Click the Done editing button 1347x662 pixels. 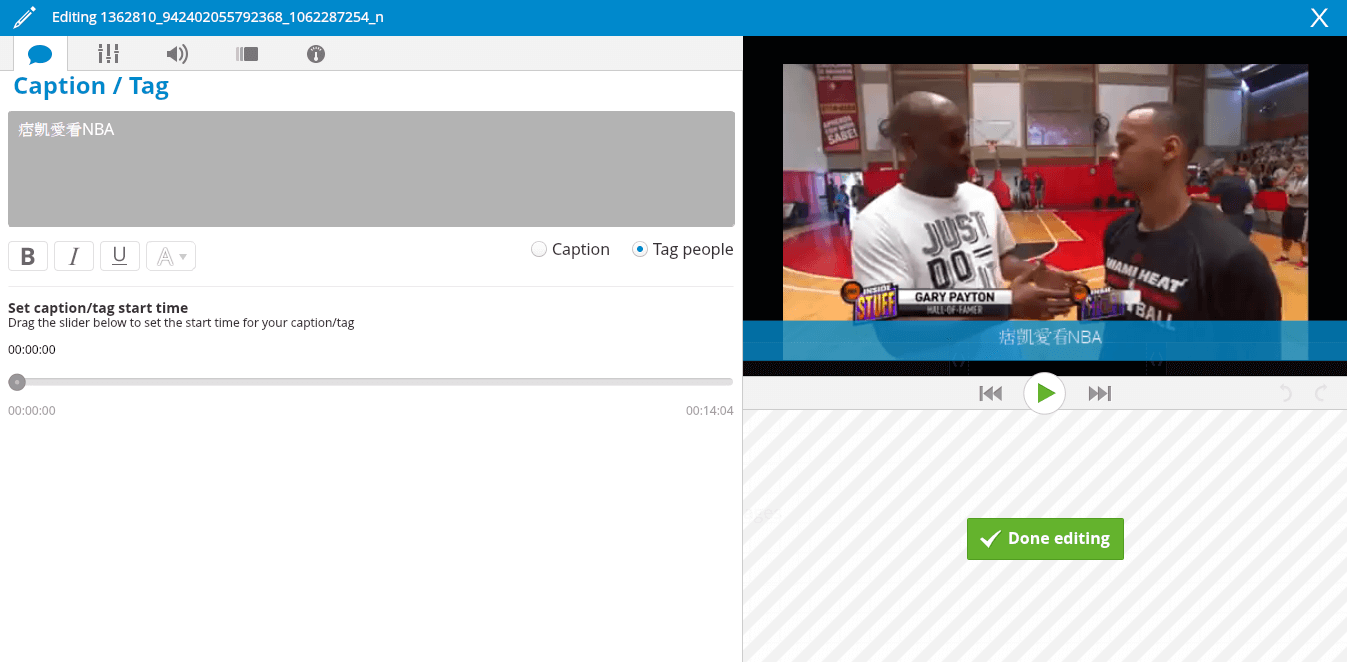tap(1045, 539)
